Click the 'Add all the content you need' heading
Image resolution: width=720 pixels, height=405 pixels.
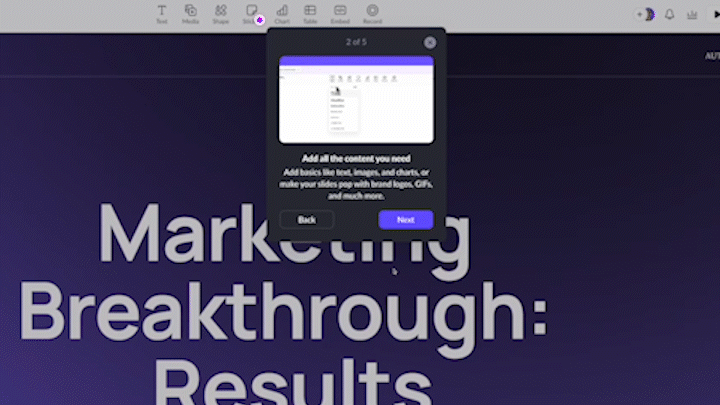[x=356, y=159]
